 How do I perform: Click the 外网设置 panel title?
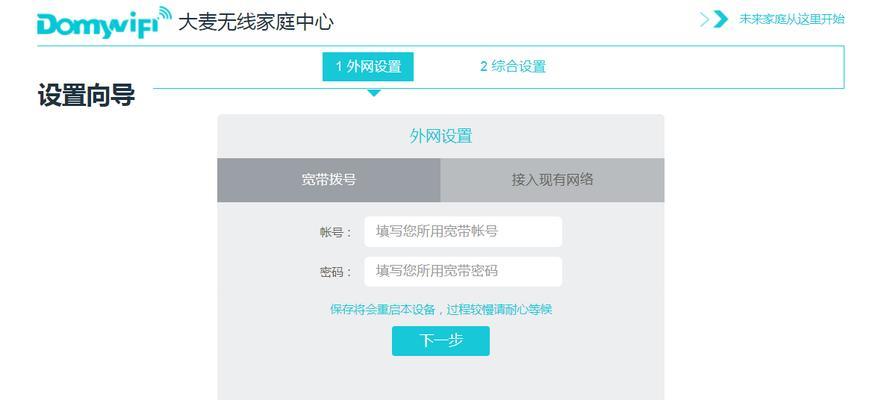pos(441,136)
